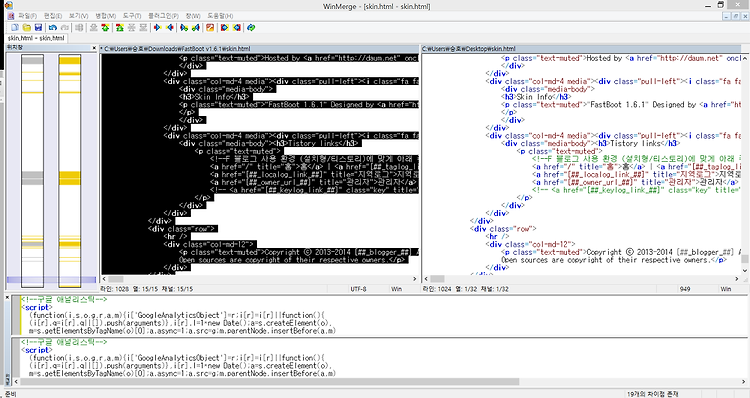Click the grayed Previous Difference icon
This screenshot has width=750, height=398.
pos(94,28)
